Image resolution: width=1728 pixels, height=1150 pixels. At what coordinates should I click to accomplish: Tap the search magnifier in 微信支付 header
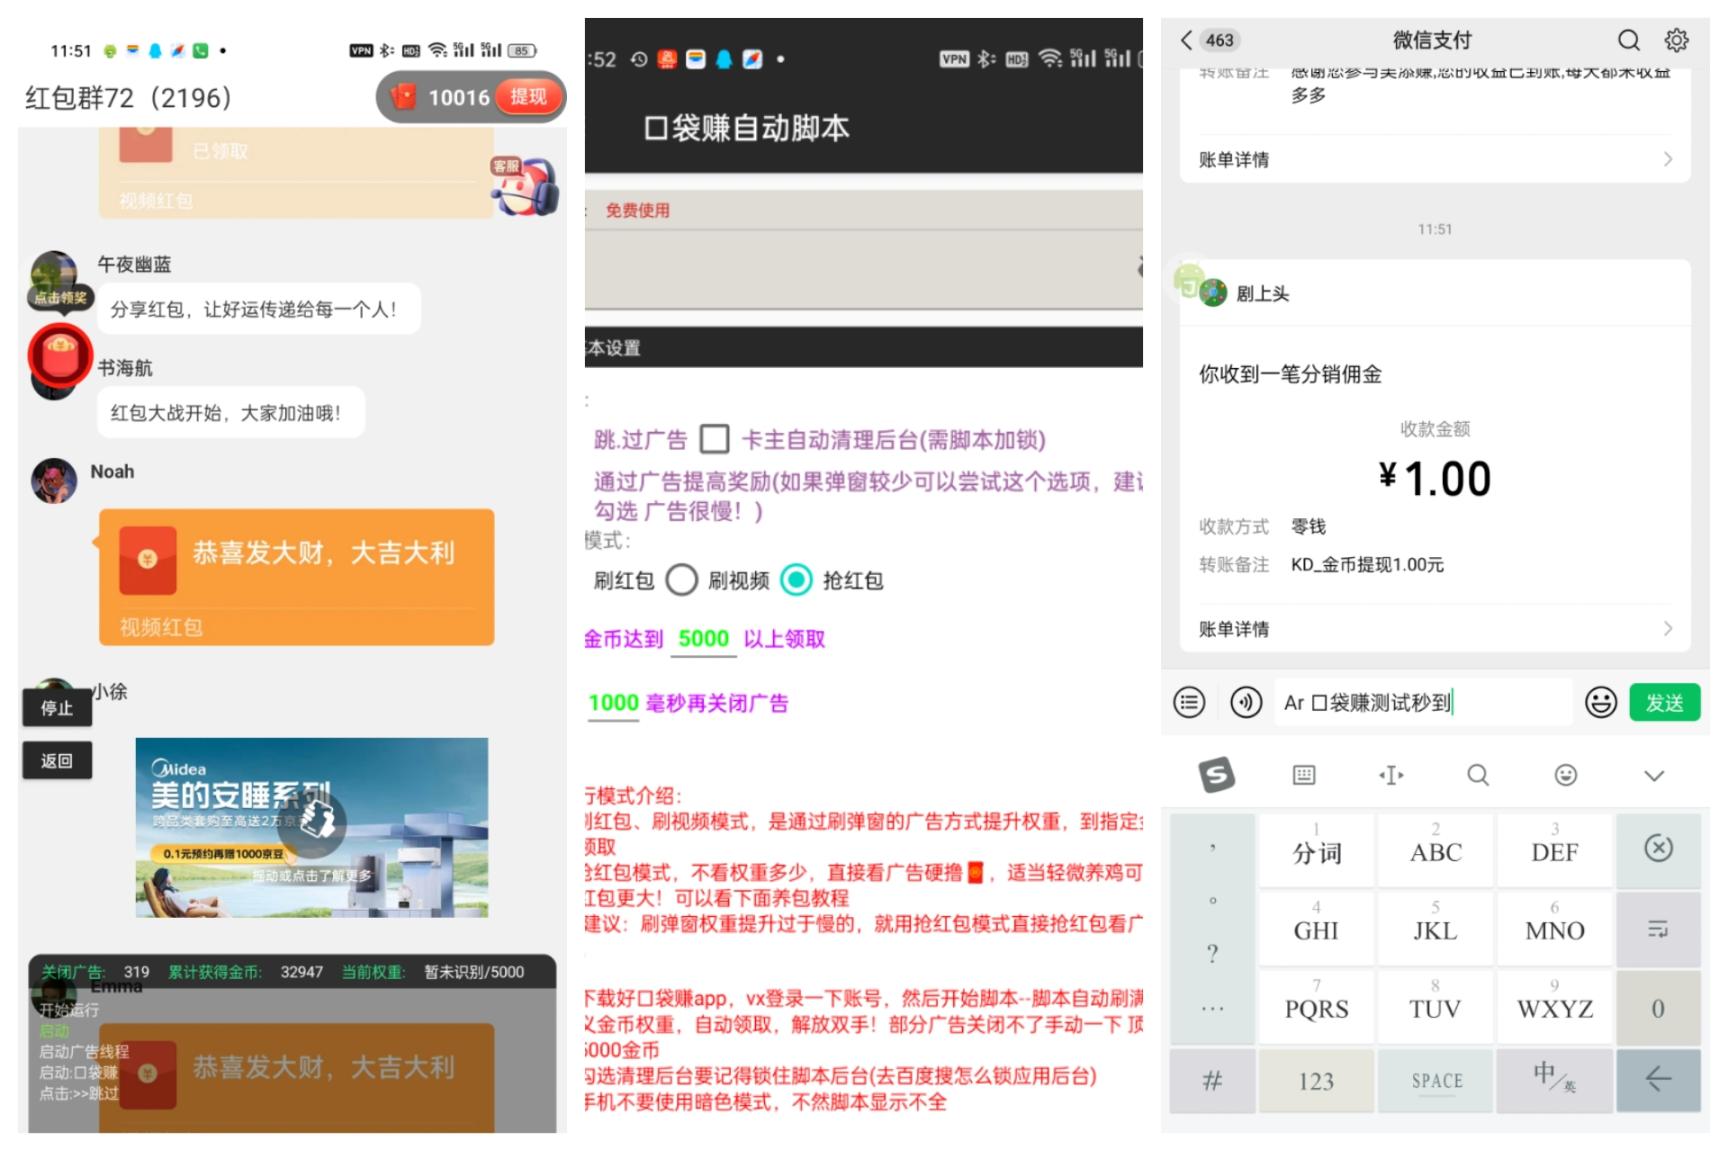point(1628,39)
